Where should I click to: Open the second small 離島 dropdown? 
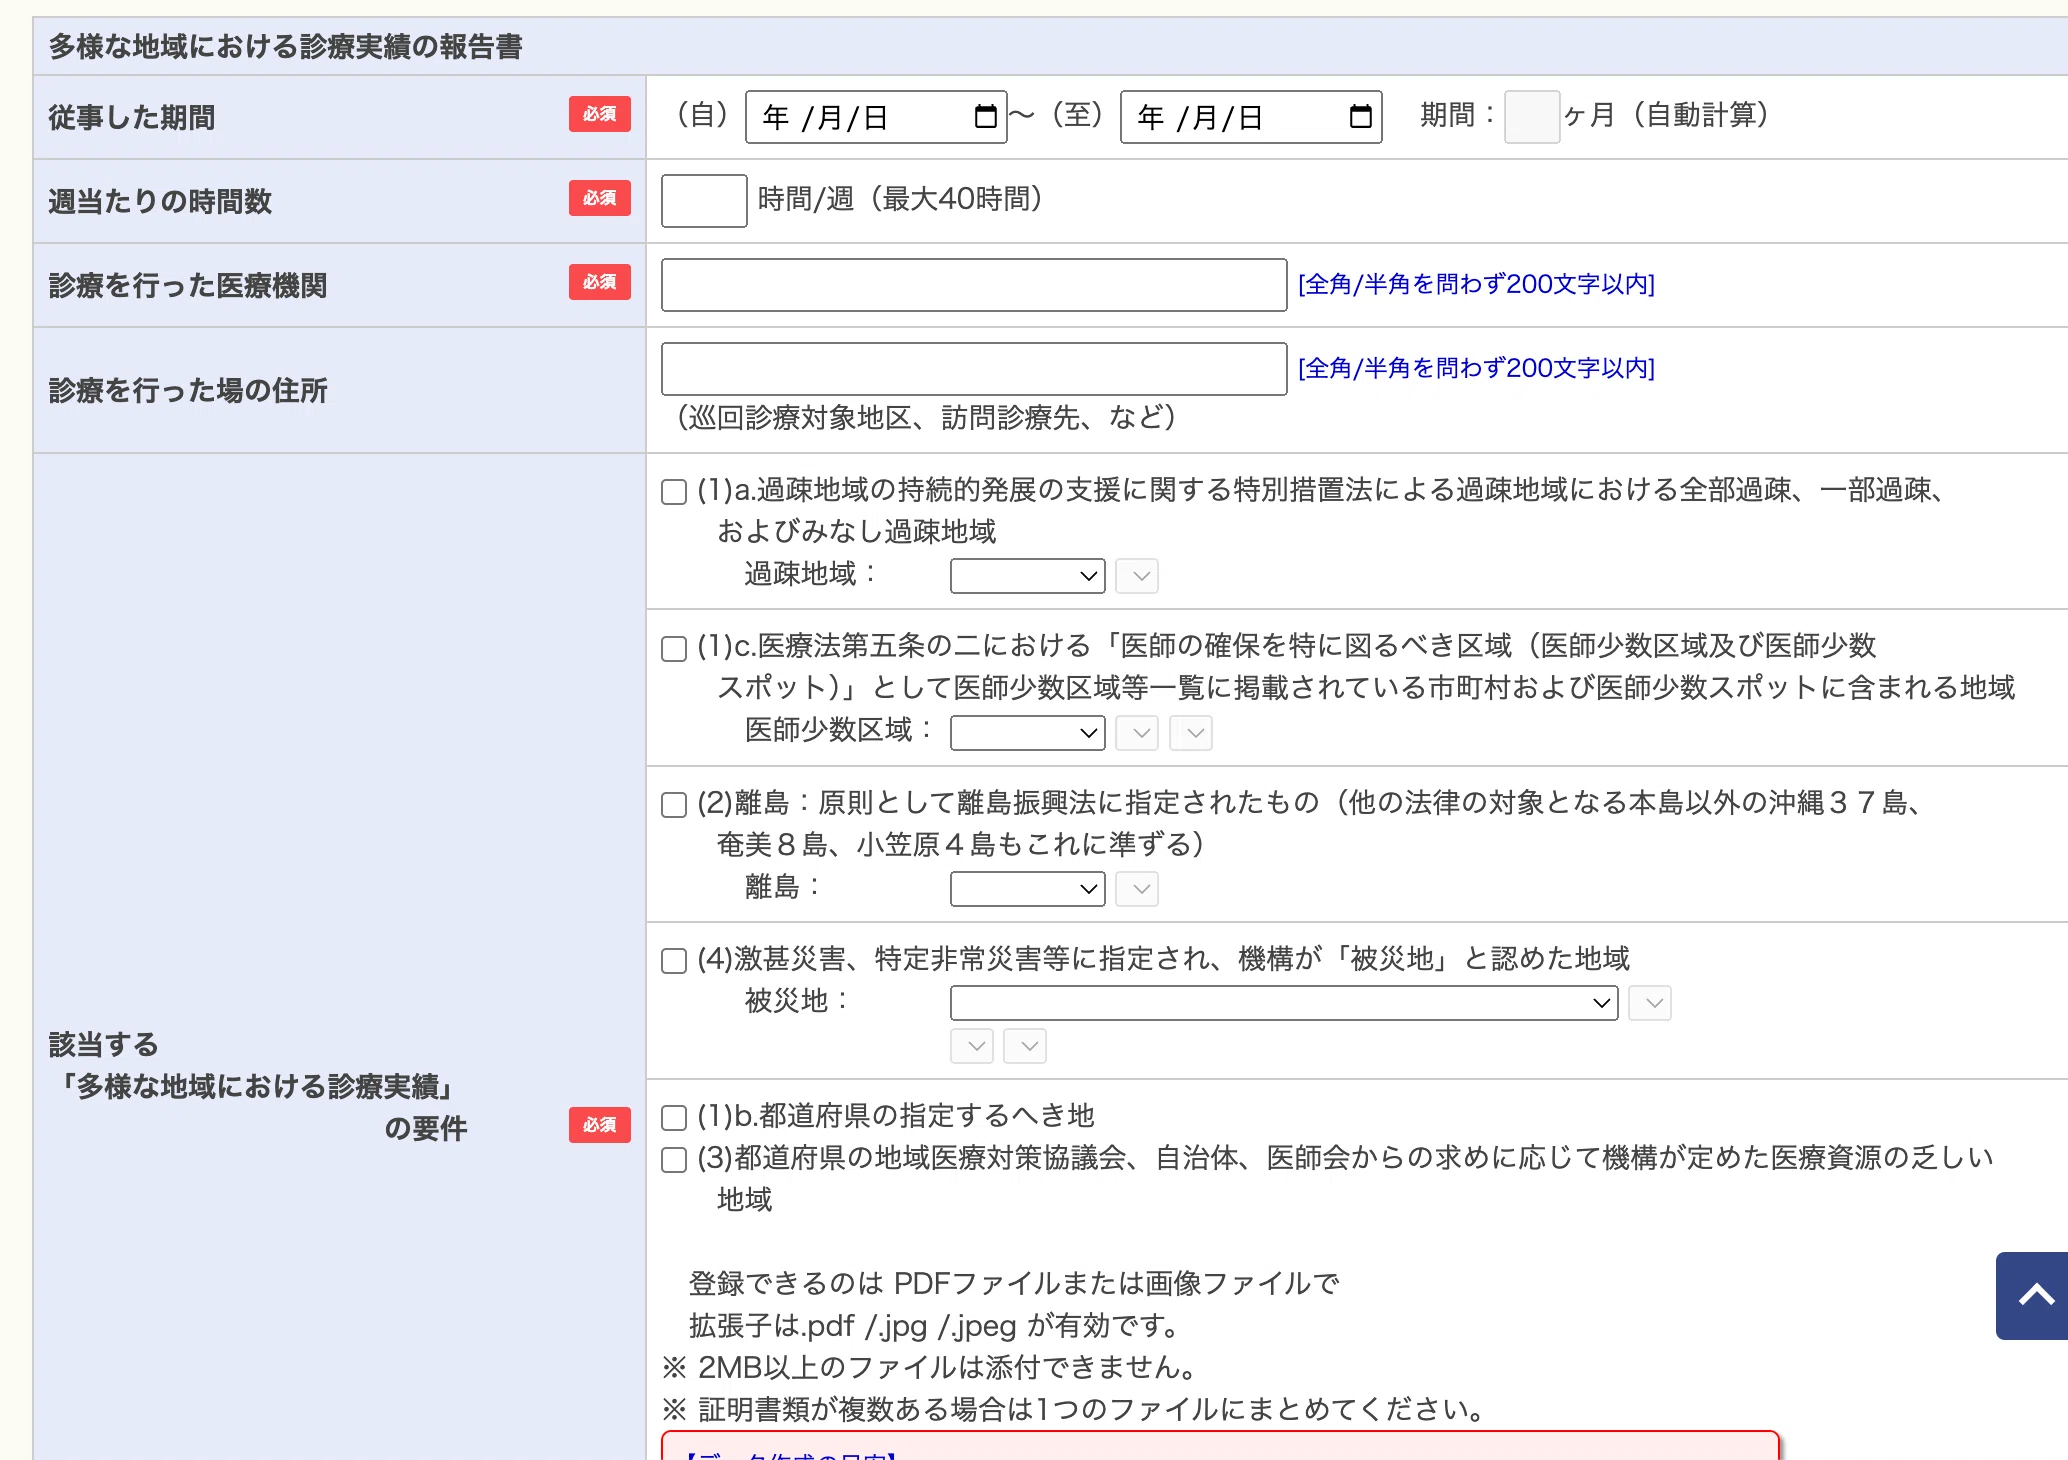click(x=1137, y=889)
